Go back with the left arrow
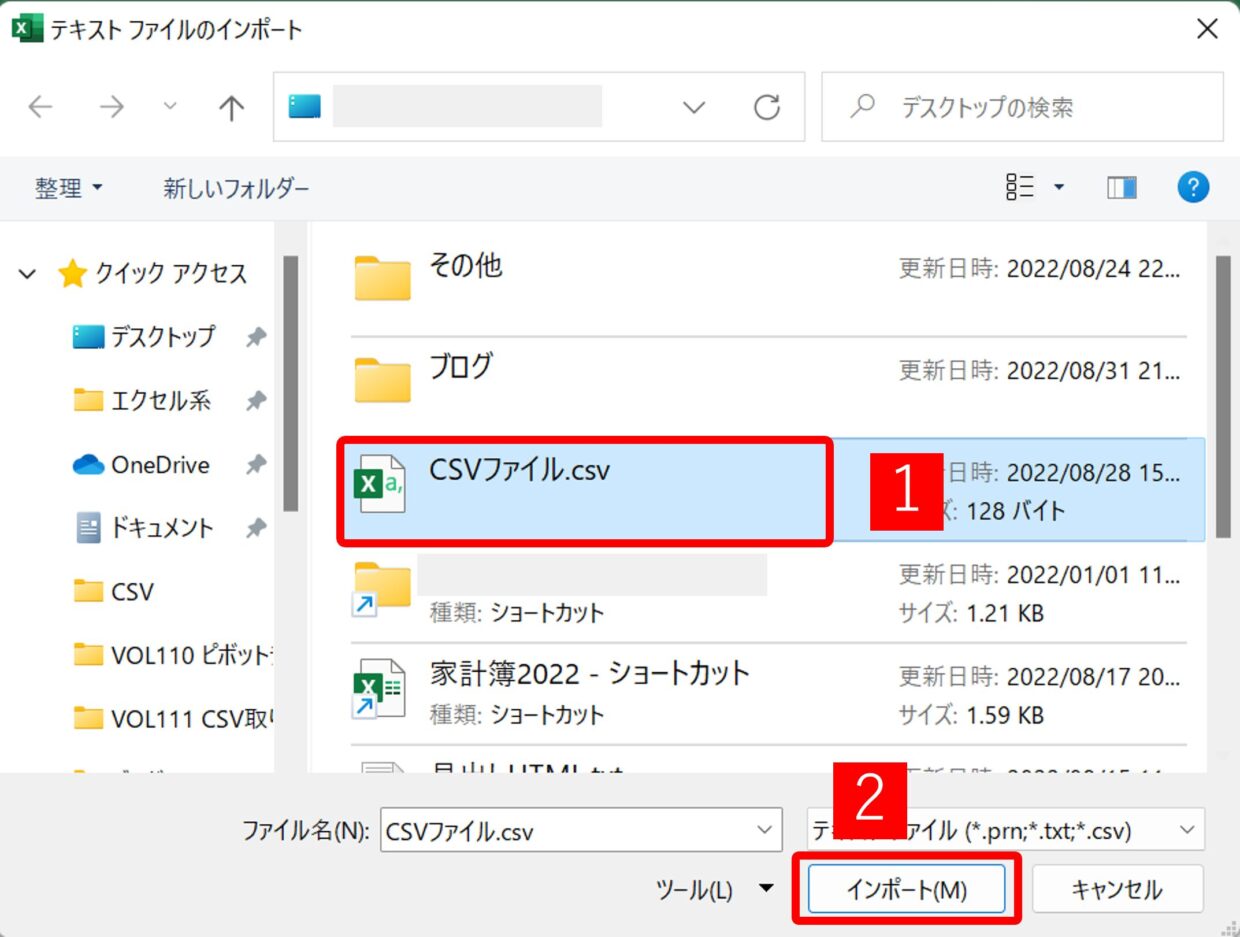 tap(40, 107)
